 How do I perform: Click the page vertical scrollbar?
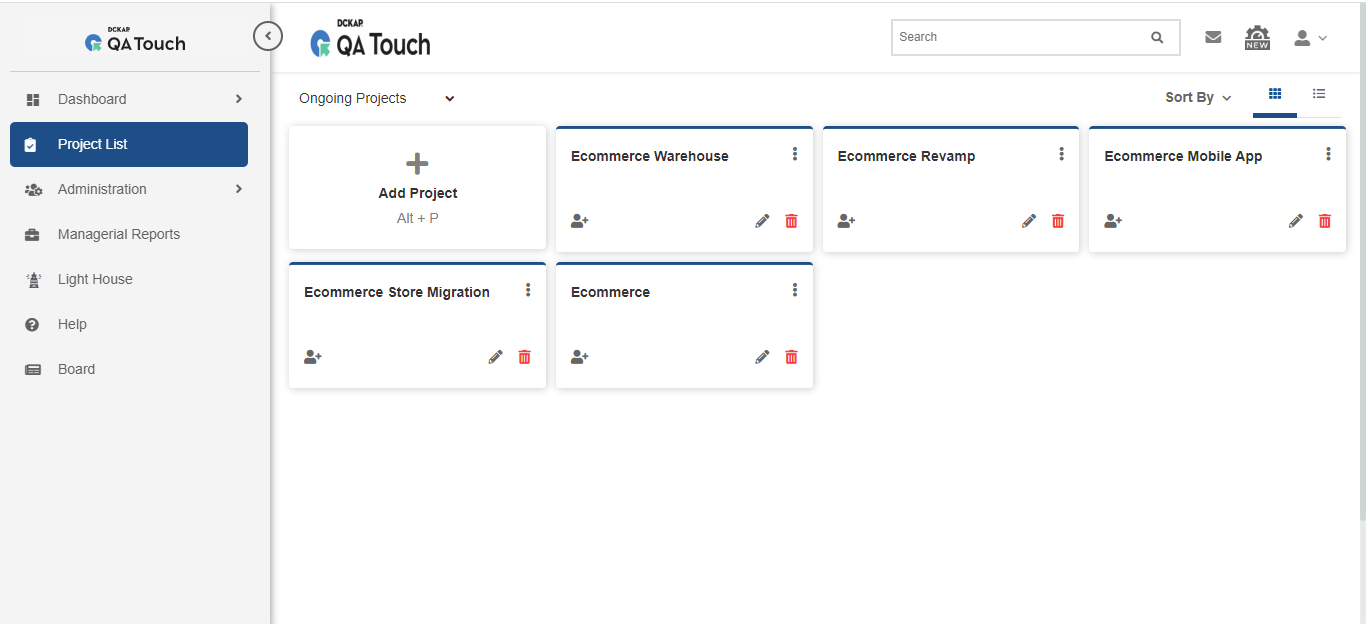coord(1362,260)
